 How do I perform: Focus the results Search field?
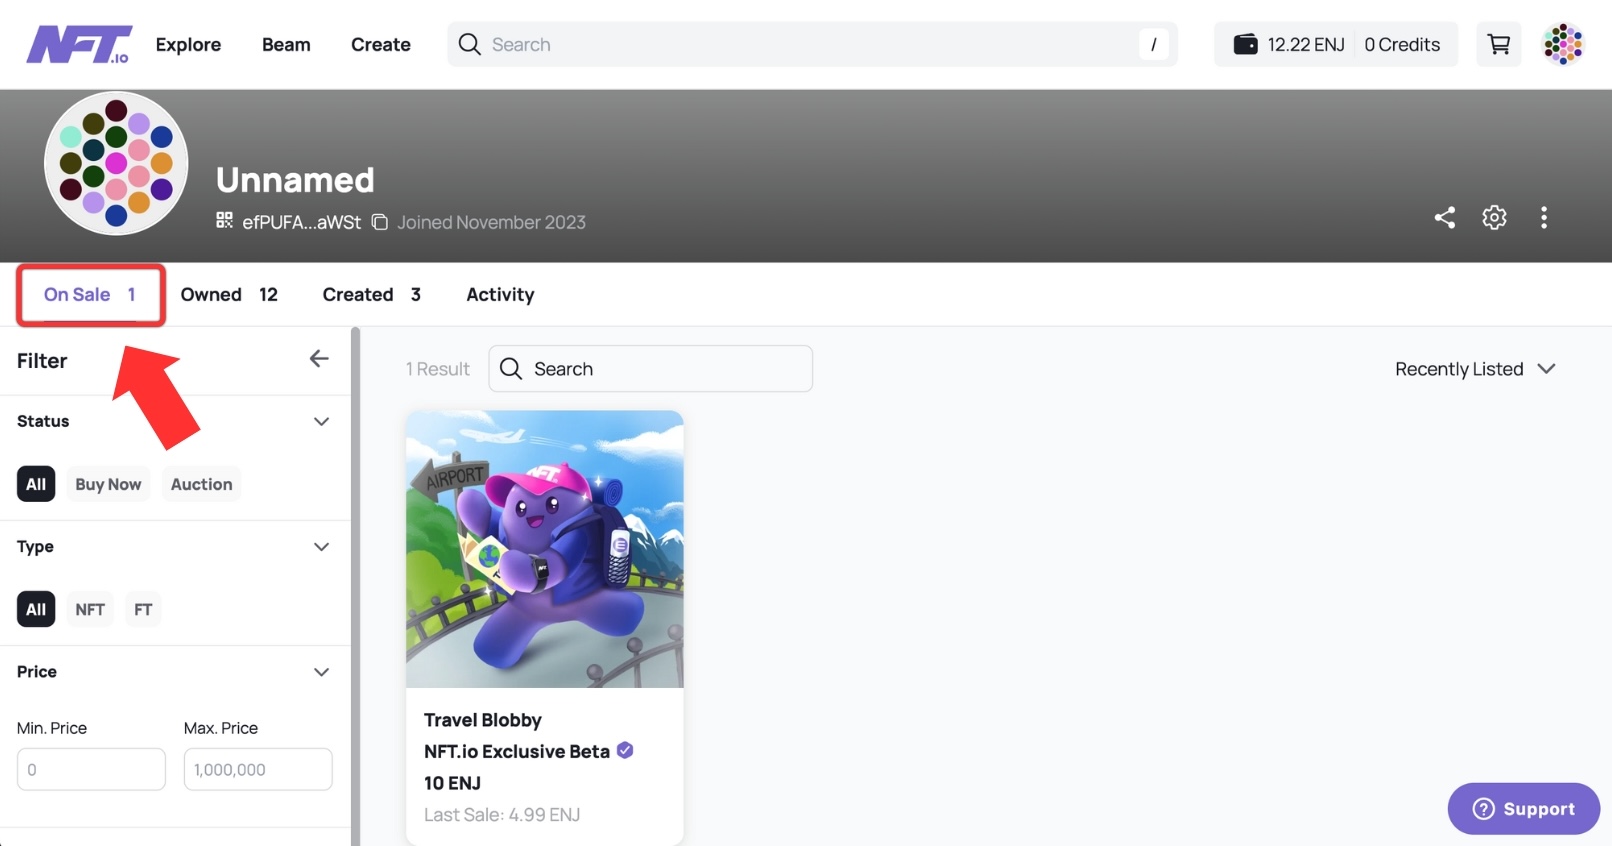click(x=650, y=369)
